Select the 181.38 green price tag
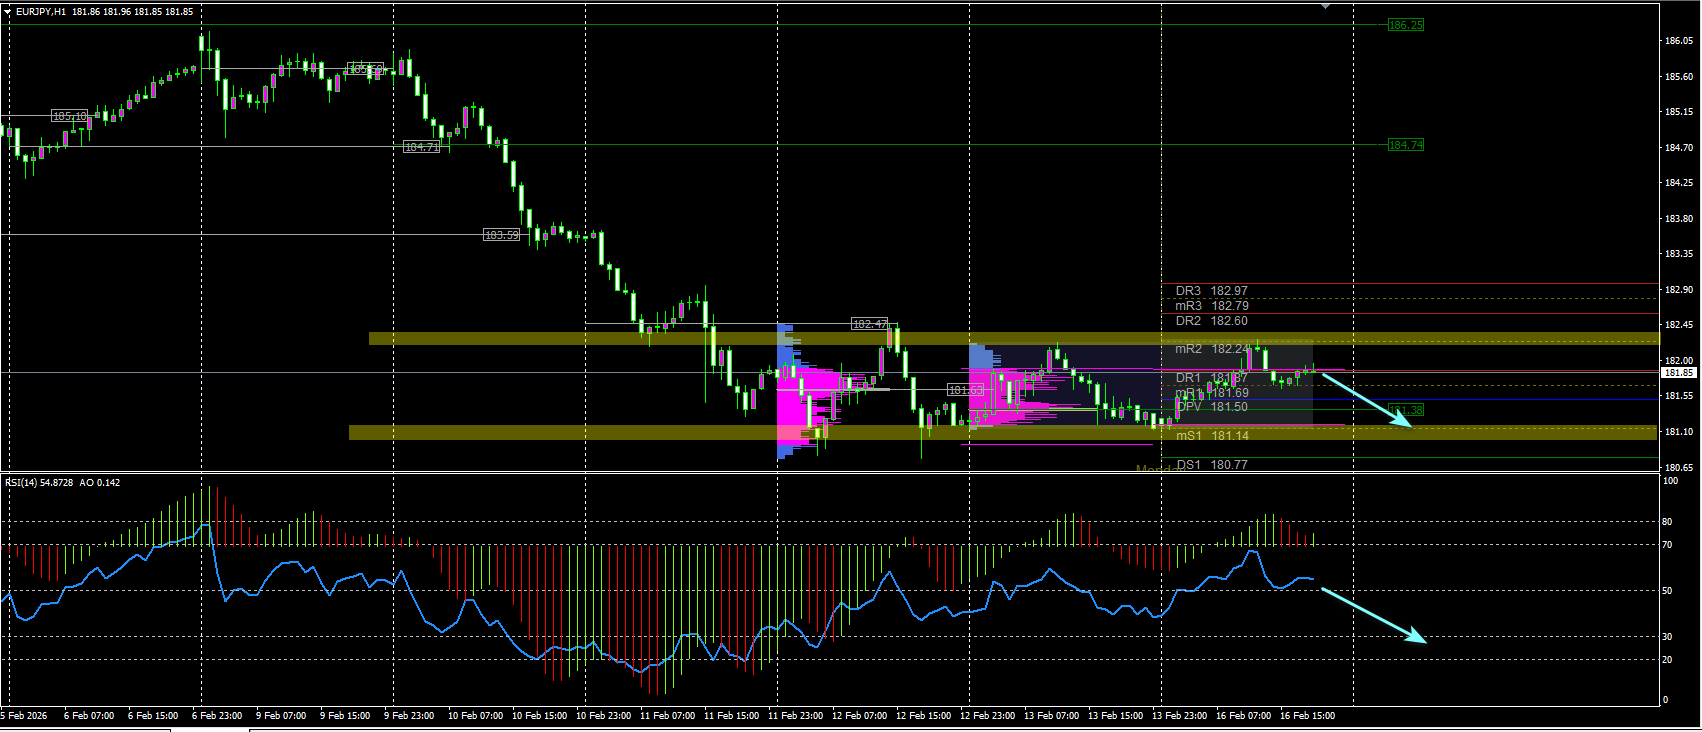The image size is (1702, 732). pos(1405,410)
